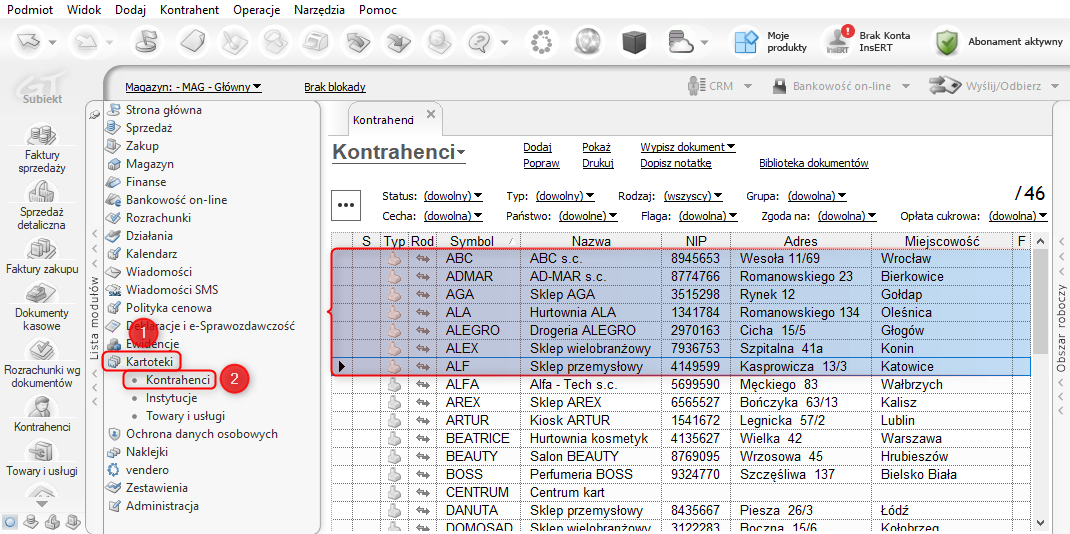Screen dimensions: 1070x534
Task: Open the Narzędzia menu
Action: click(x=319, y=10)
